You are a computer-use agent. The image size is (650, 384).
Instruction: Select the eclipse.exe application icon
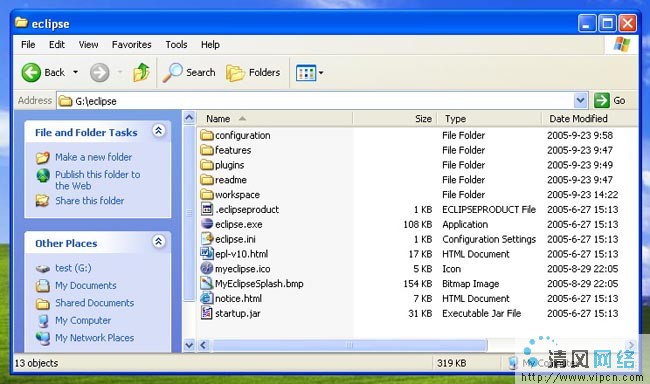pos(207,224)
